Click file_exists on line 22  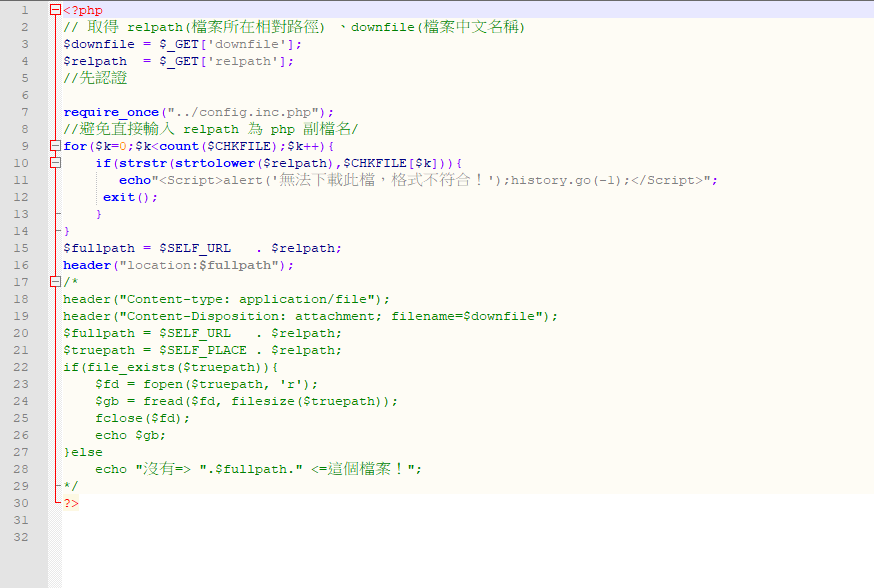click(x=131, y=367)
